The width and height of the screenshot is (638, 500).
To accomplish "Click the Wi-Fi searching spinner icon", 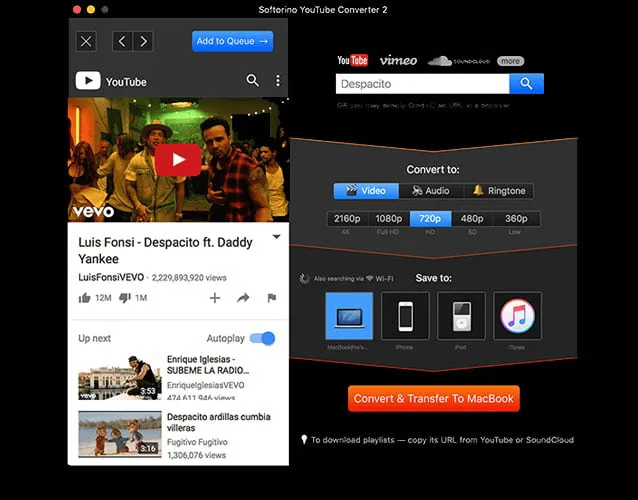I will [304, 279].
